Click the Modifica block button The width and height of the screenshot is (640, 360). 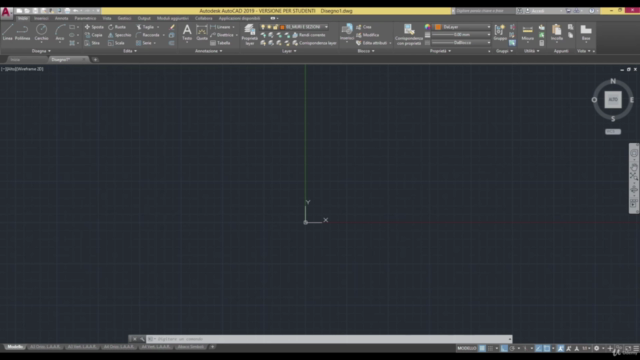[x=367, y=35]
